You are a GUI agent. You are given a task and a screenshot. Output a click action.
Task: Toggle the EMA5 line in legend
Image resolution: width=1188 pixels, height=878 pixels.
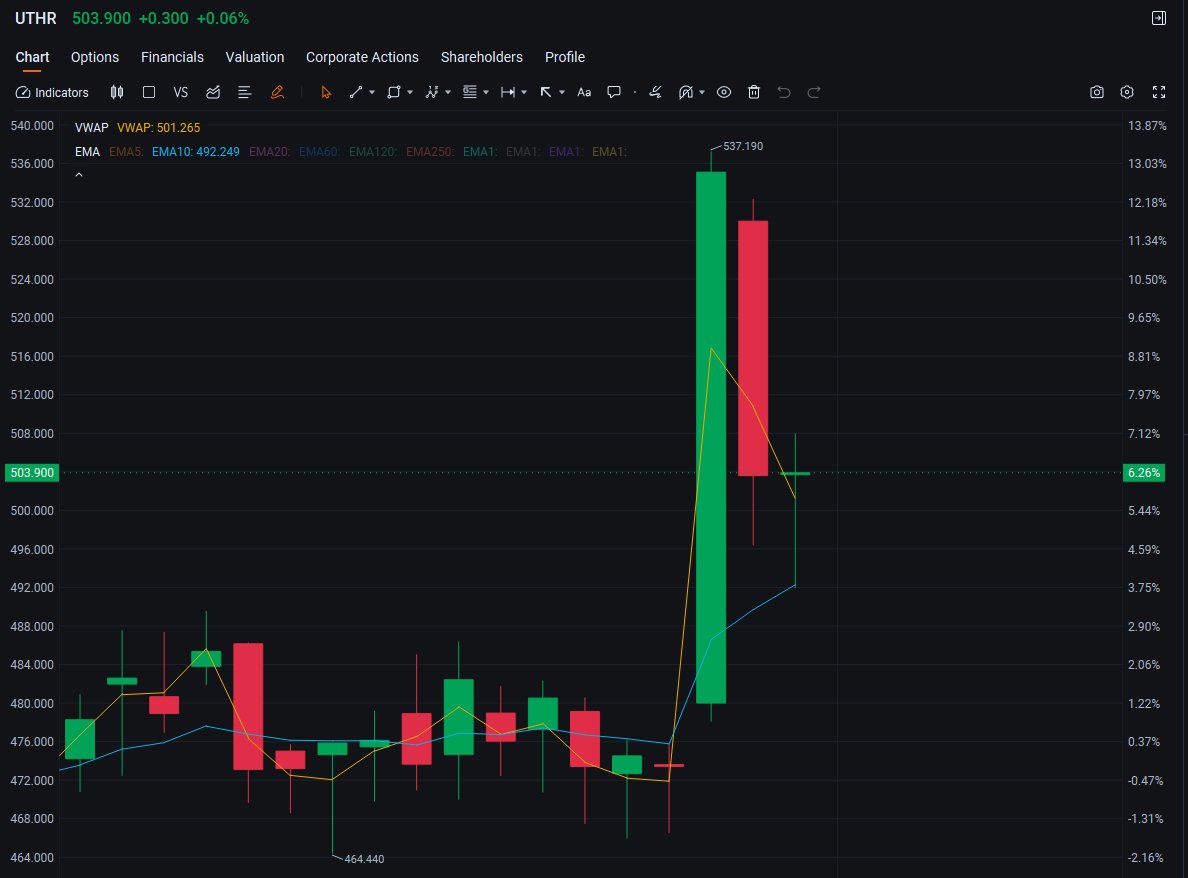[126, 152]
